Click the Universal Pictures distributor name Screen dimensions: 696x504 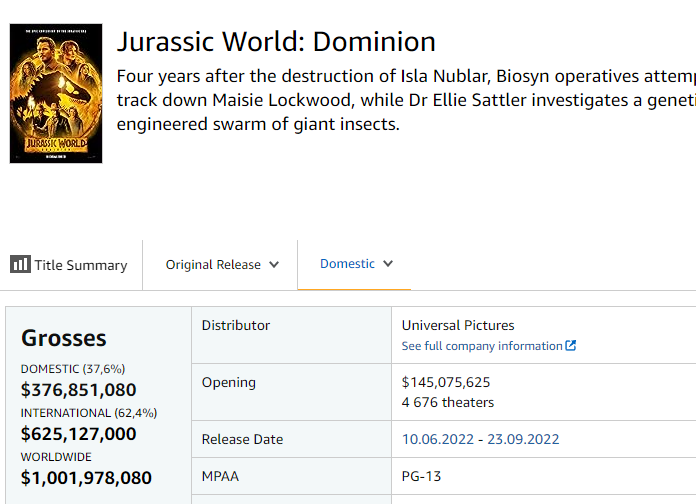tap(458, 325)
